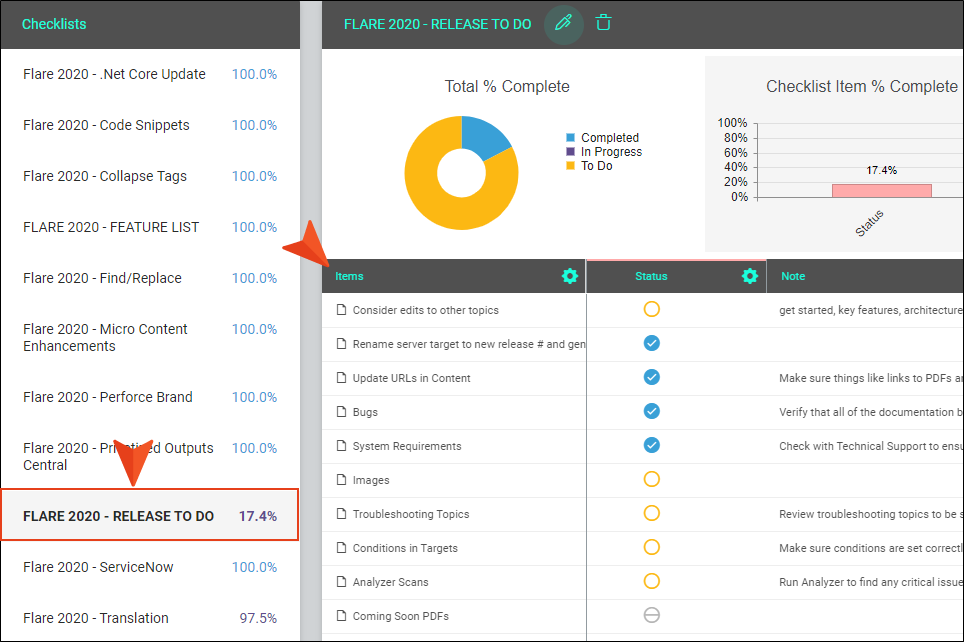
Task: Click the Coming Soon PDFs item text
Action: [x=401, y=616]
